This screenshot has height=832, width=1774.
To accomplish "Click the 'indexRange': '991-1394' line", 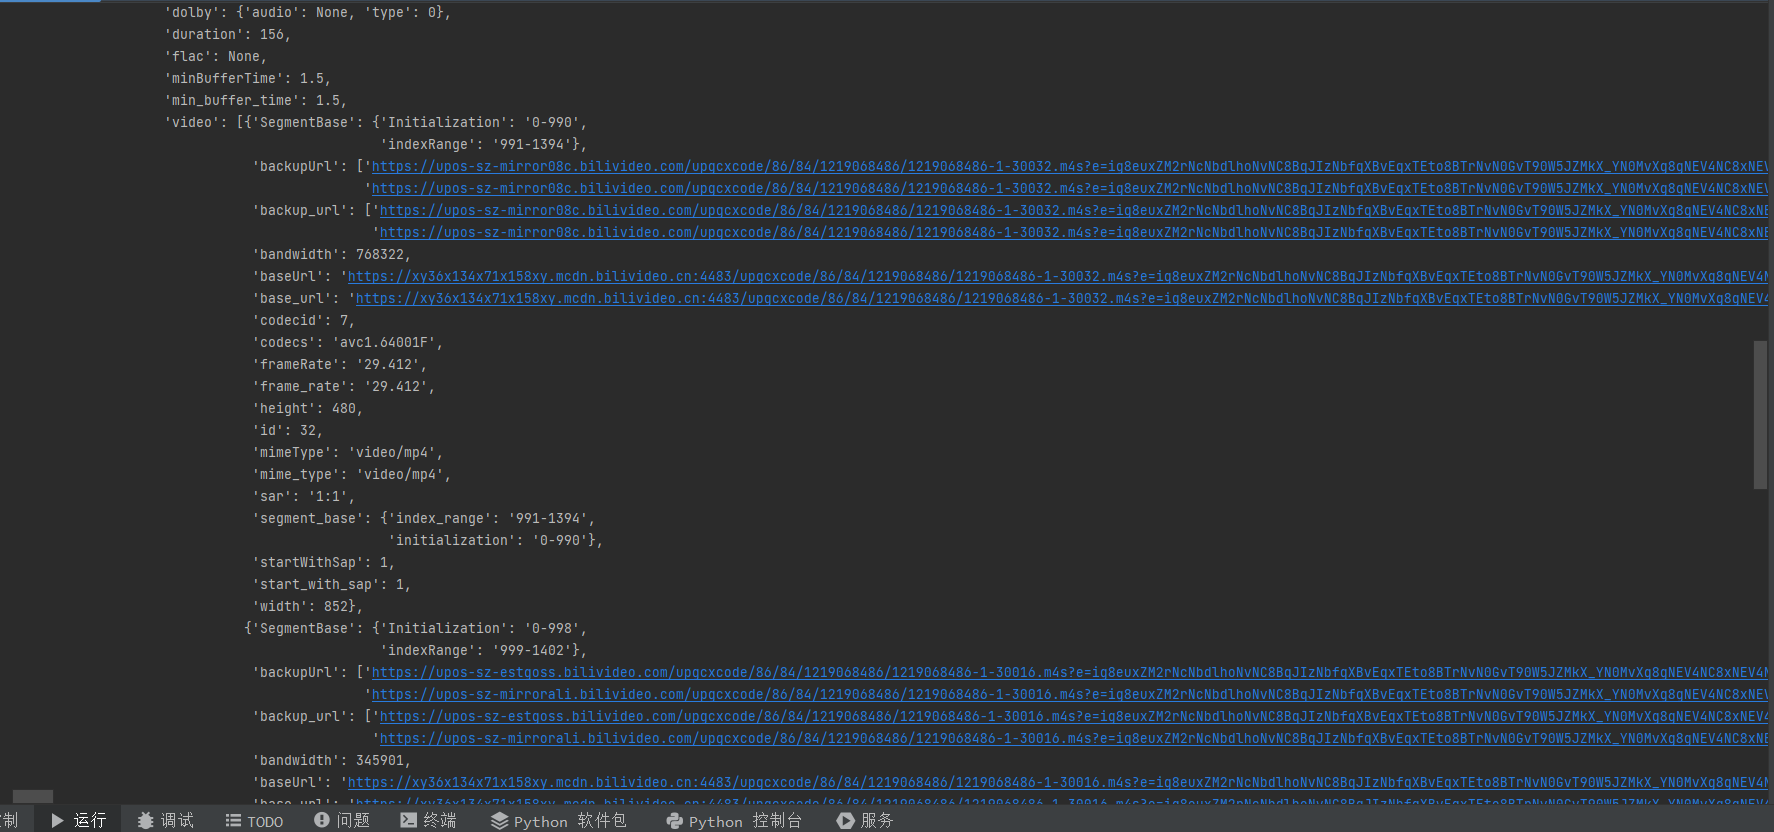I will (x=484, y=145).
